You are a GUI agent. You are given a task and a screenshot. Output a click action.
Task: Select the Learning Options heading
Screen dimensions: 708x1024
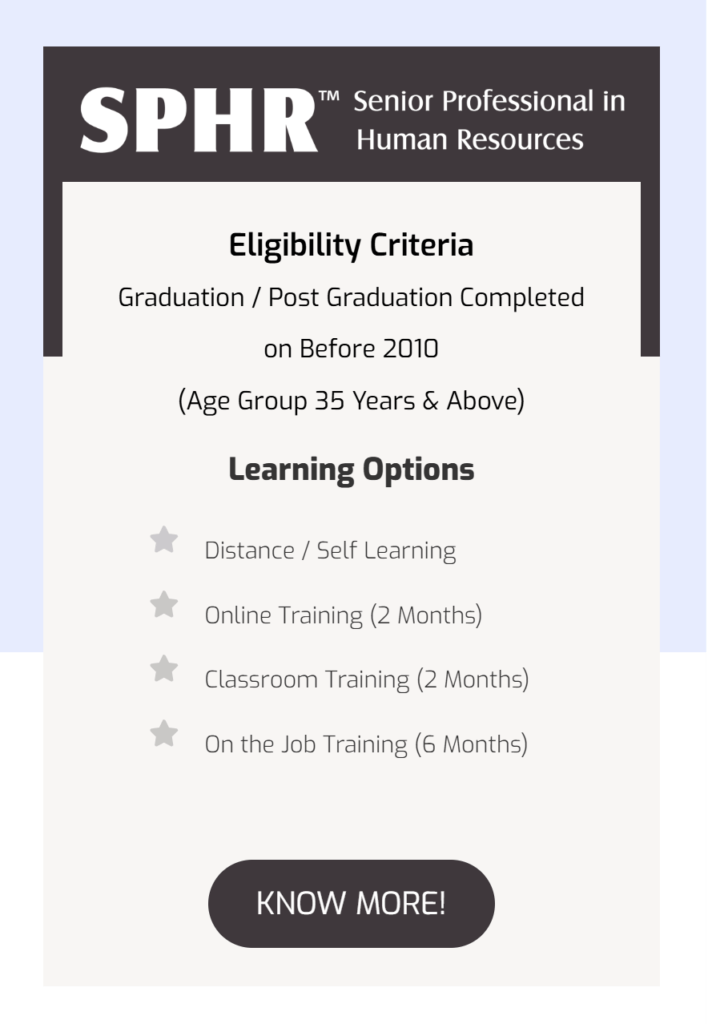352,468
